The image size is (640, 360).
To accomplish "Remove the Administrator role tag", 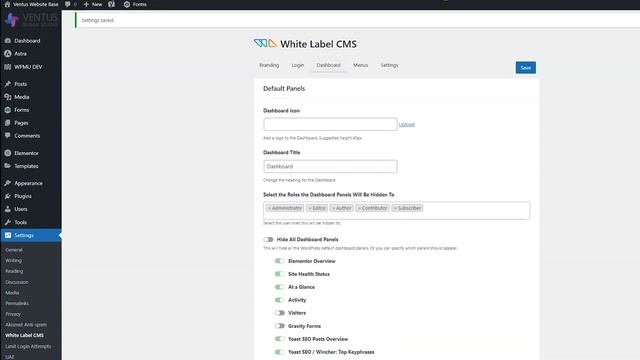I will (269, 208).
